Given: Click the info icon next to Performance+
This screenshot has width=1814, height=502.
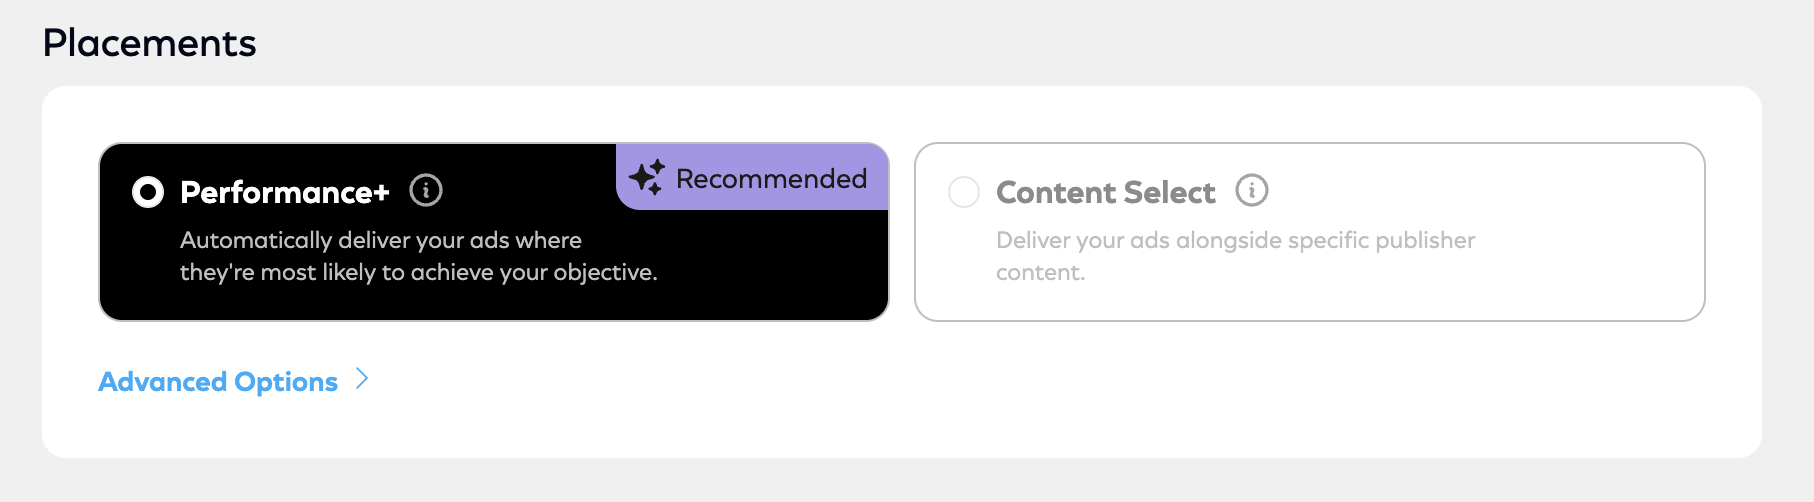Looking at the screenshot, I should (426, 190).
